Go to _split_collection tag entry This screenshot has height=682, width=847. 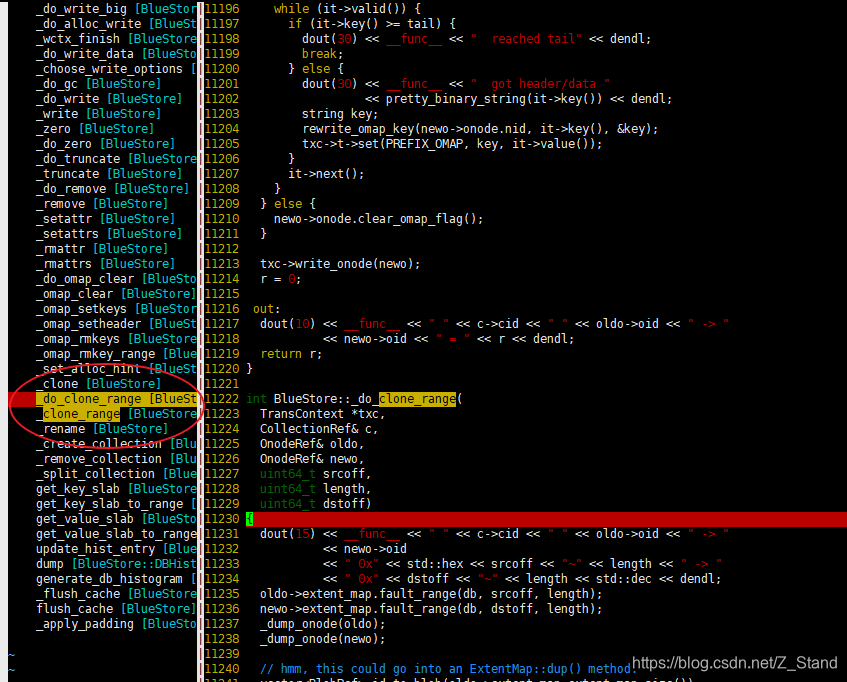tap(116, 474)
